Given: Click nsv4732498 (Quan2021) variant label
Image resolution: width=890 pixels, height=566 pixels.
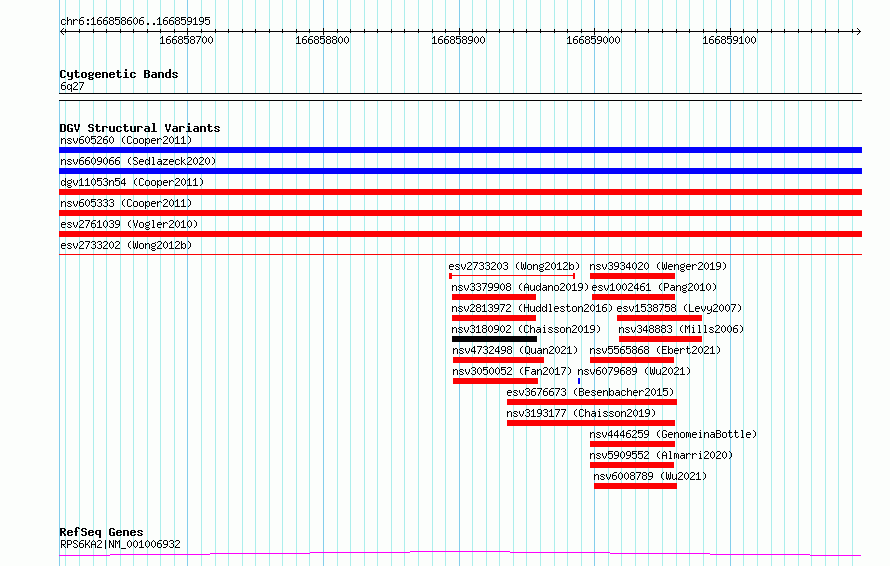Looking at the screenshot, I should [515, 350].
